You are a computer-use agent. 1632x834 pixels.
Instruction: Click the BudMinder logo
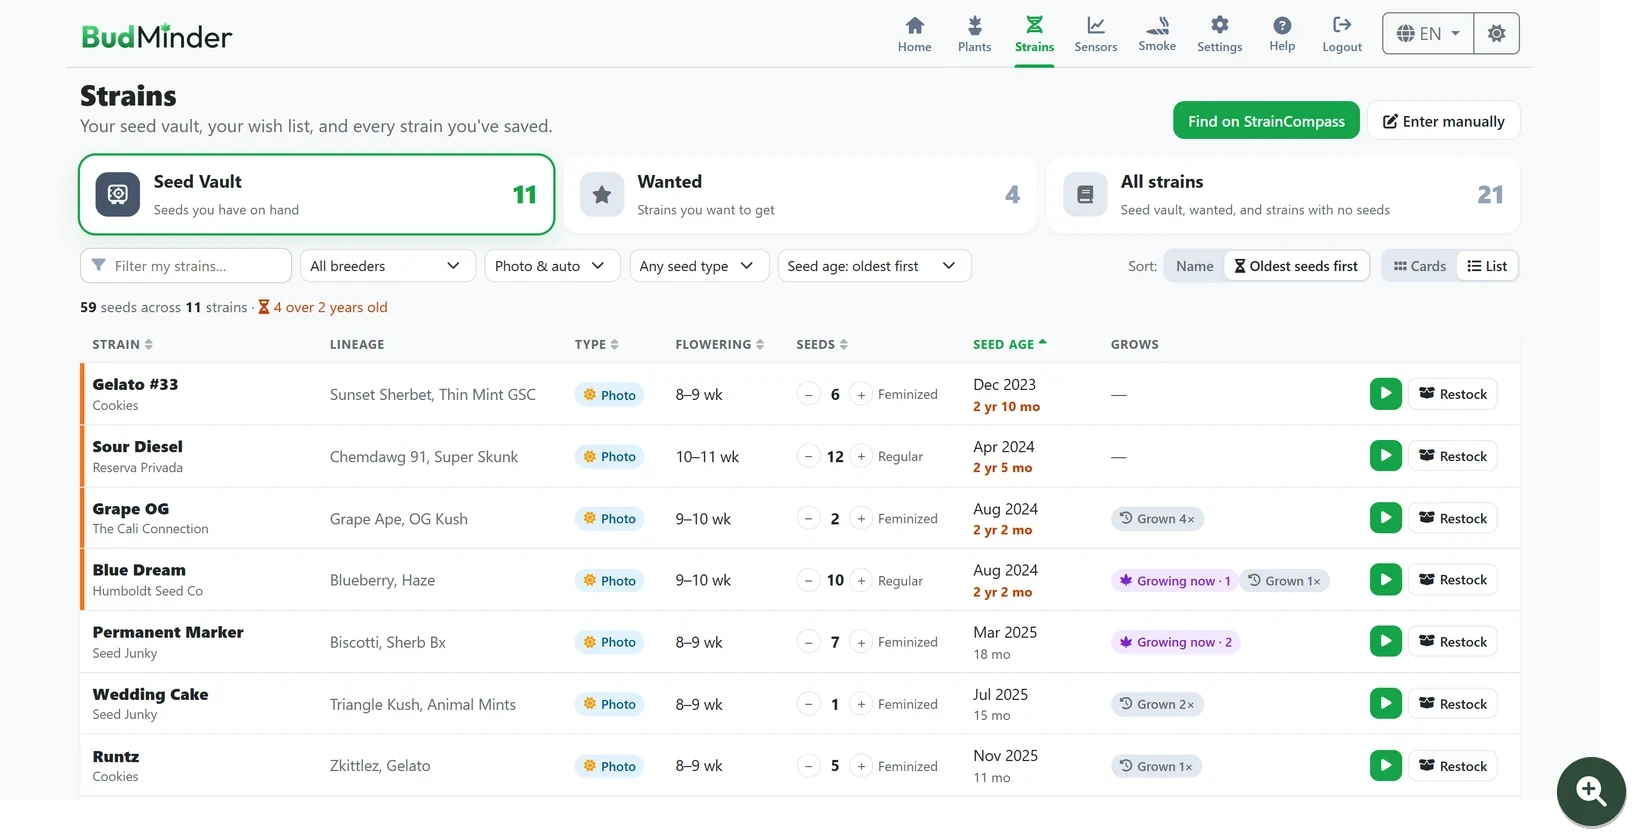click(x=157, y=37)
